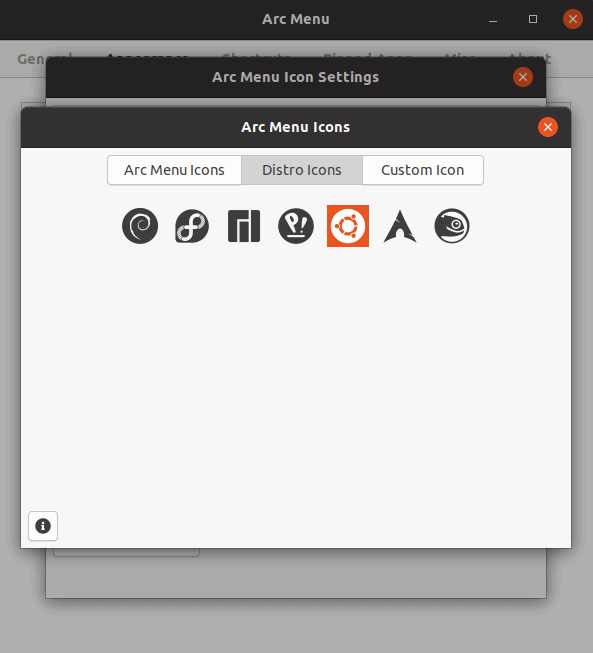The height and width of the screenshot is (653, 593).
Task: Choose the Fedora logo icon
Action: coord(192,226)
